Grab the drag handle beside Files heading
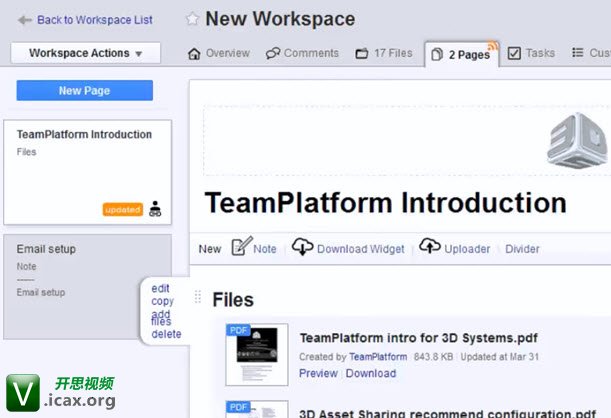This screenshot has height=418, width=611. click(x=198, y=296)
